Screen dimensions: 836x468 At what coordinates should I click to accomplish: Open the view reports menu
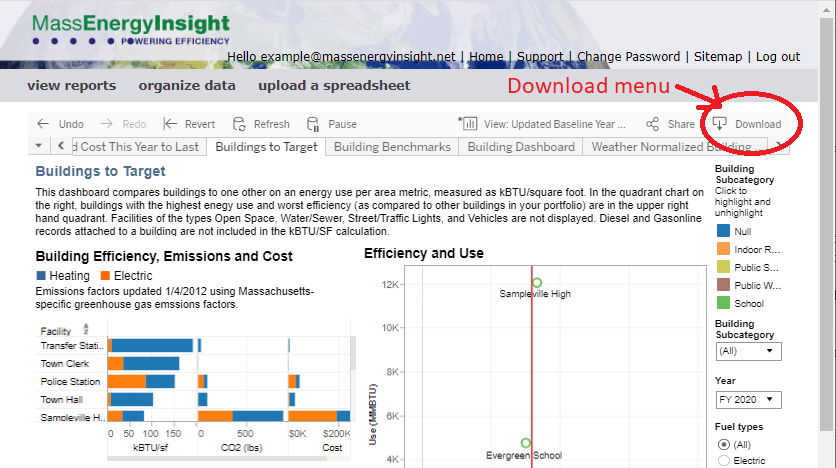tap(71, 85)
